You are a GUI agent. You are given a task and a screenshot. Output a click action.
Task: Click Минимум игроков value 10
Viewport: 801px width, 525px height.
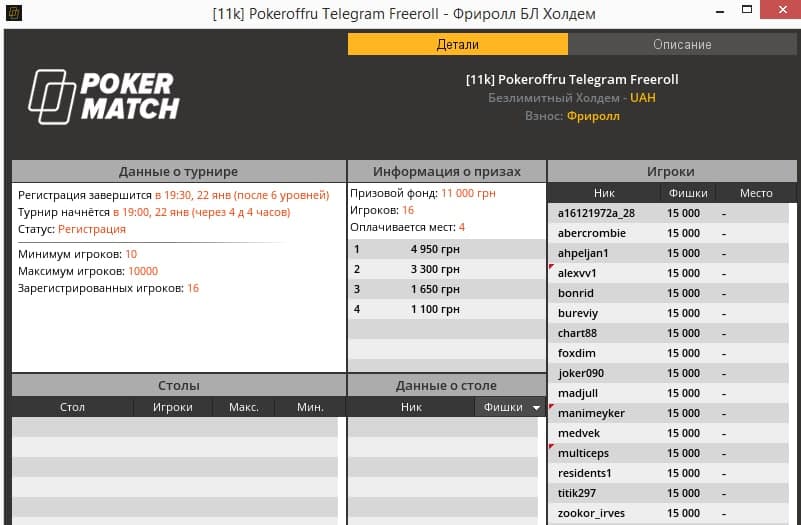[x=131, y=254]
